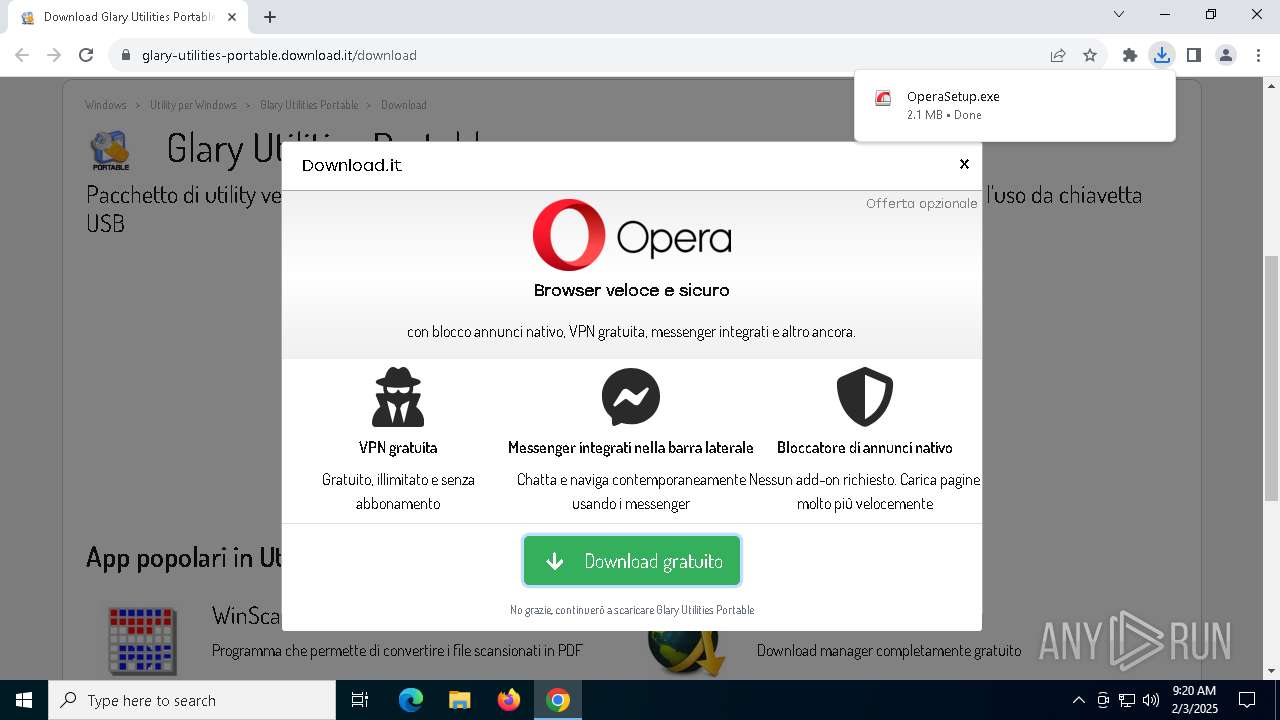
Task: Click the Glary Utilities Portable app icon
Action: coord(110,151)
